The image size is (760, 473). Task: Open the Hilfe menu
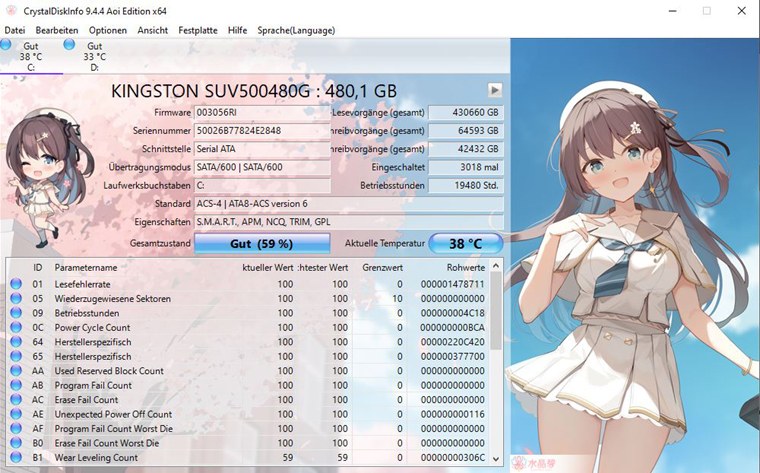(x=238, y=30)
